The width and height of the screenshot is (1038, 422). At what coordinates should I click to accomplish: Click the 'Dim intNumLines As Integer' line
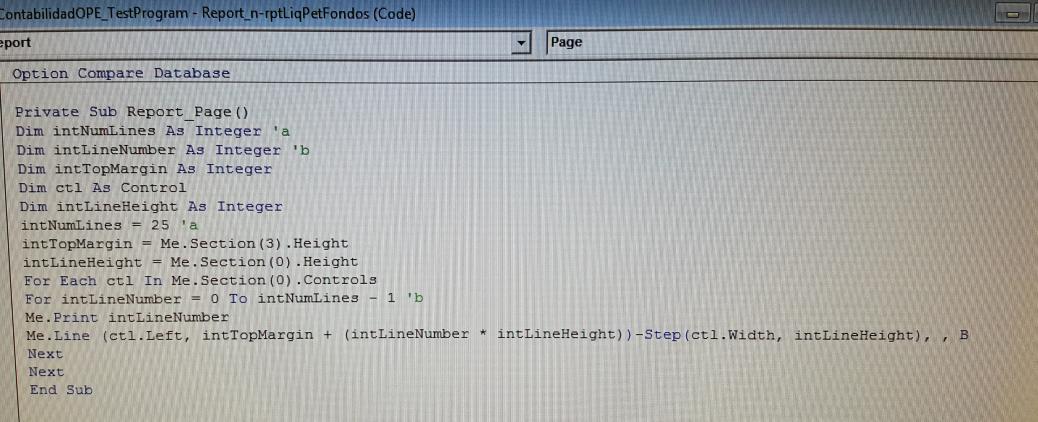153,131
